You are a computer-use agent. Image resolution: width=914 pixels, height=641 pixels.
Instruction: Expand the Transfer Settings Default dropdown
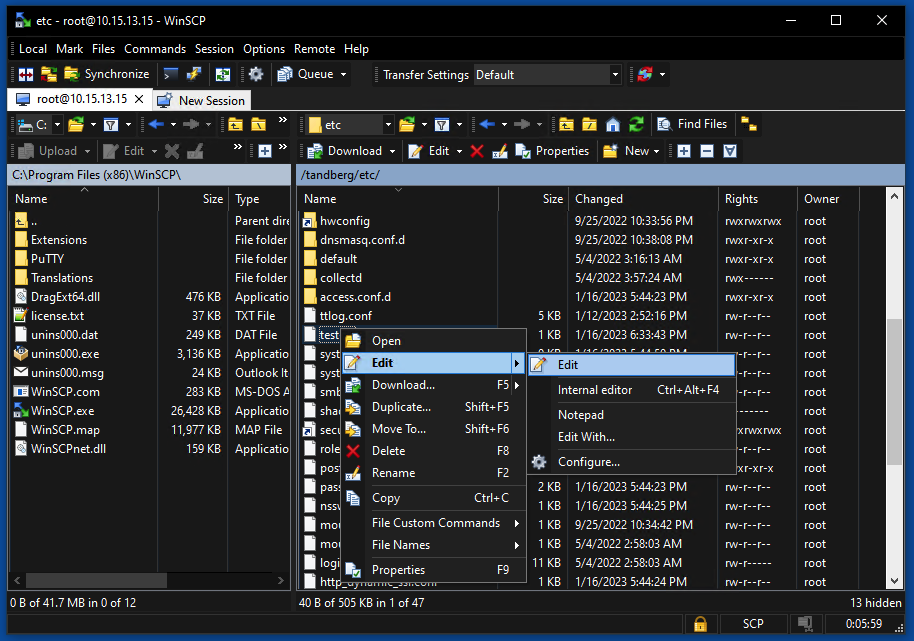pyautogui.click(x=615, y=74)
